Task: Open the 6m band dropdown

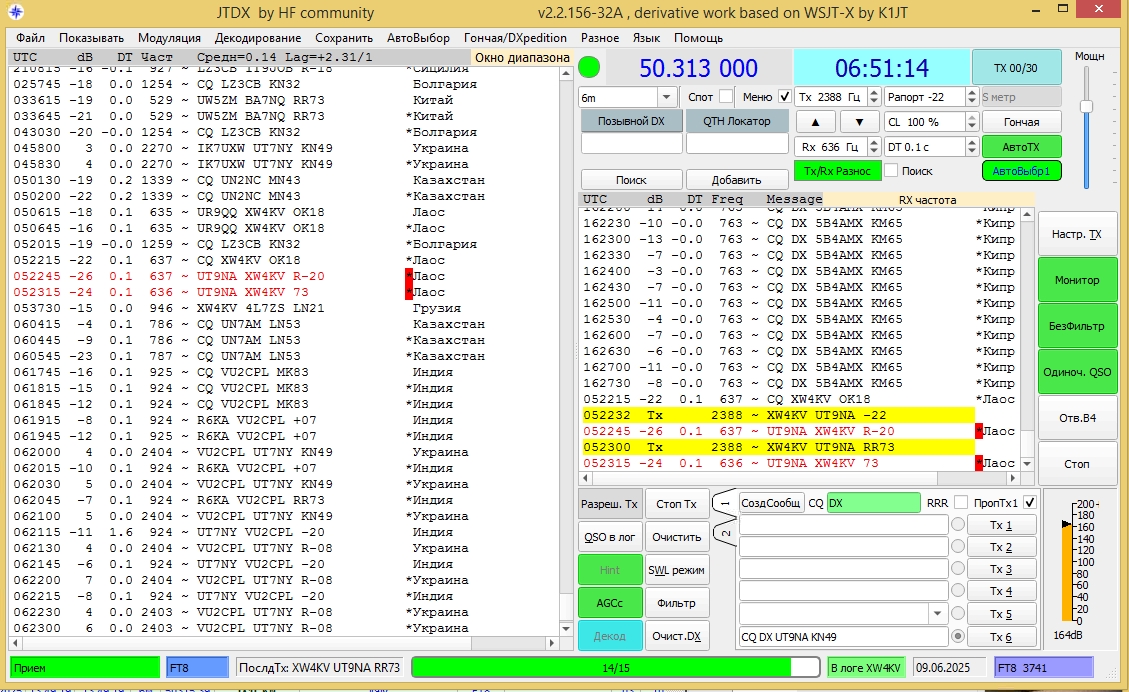Action: [x=666, y=96]
